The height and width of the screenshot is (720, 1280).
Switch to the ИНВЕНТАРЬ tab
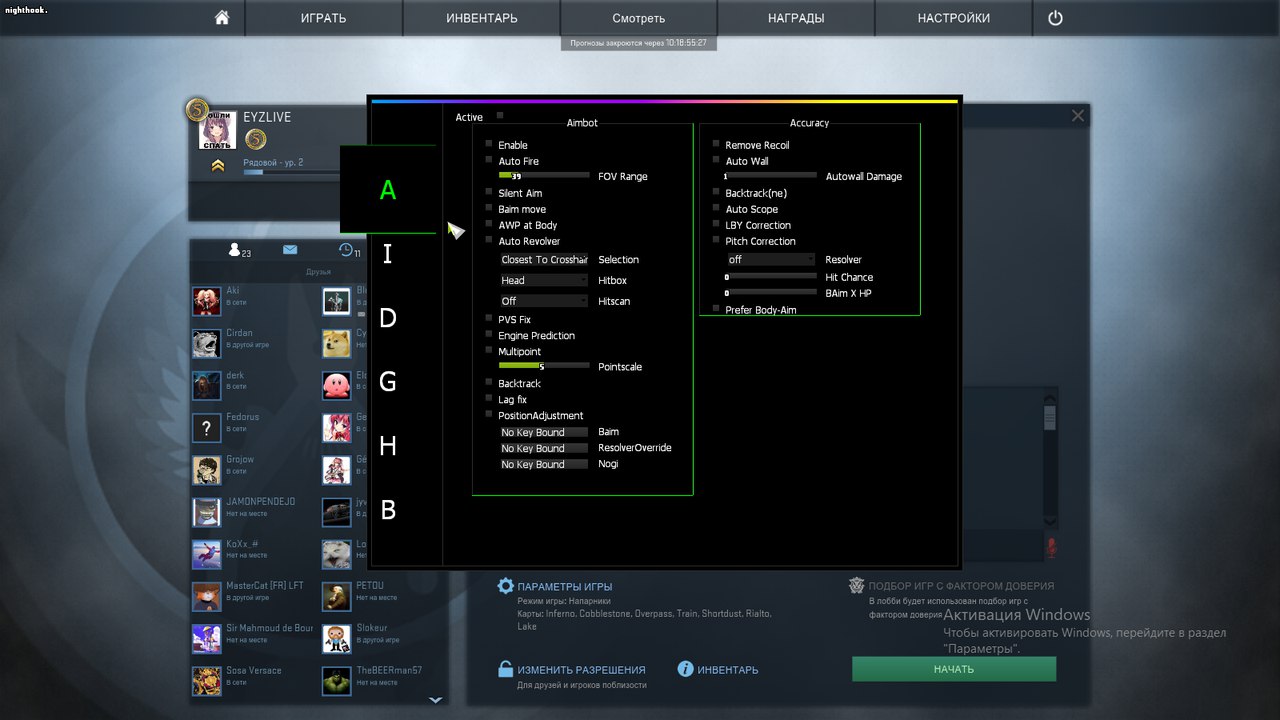point(481,18)
